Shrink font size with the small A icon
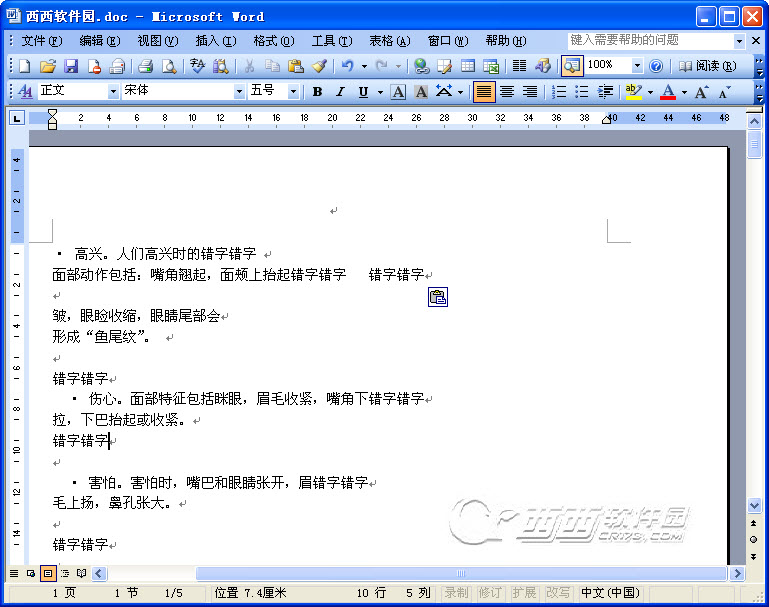 pos(724,92)
